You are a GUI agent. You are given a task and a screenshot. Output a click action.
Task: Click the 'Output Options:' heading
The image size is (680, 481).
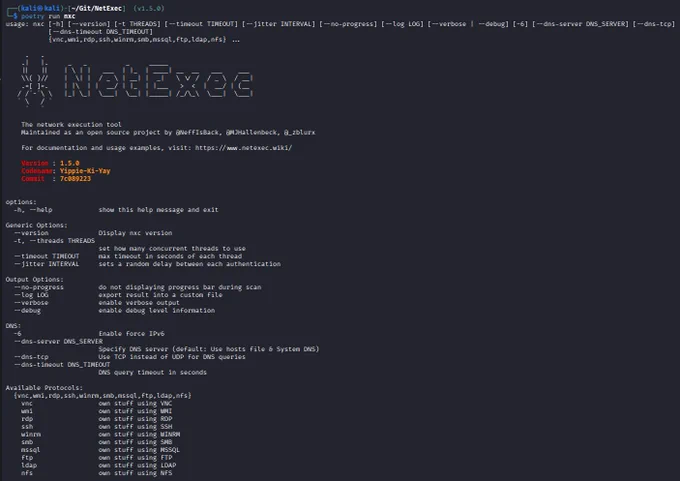click(34, 279)
